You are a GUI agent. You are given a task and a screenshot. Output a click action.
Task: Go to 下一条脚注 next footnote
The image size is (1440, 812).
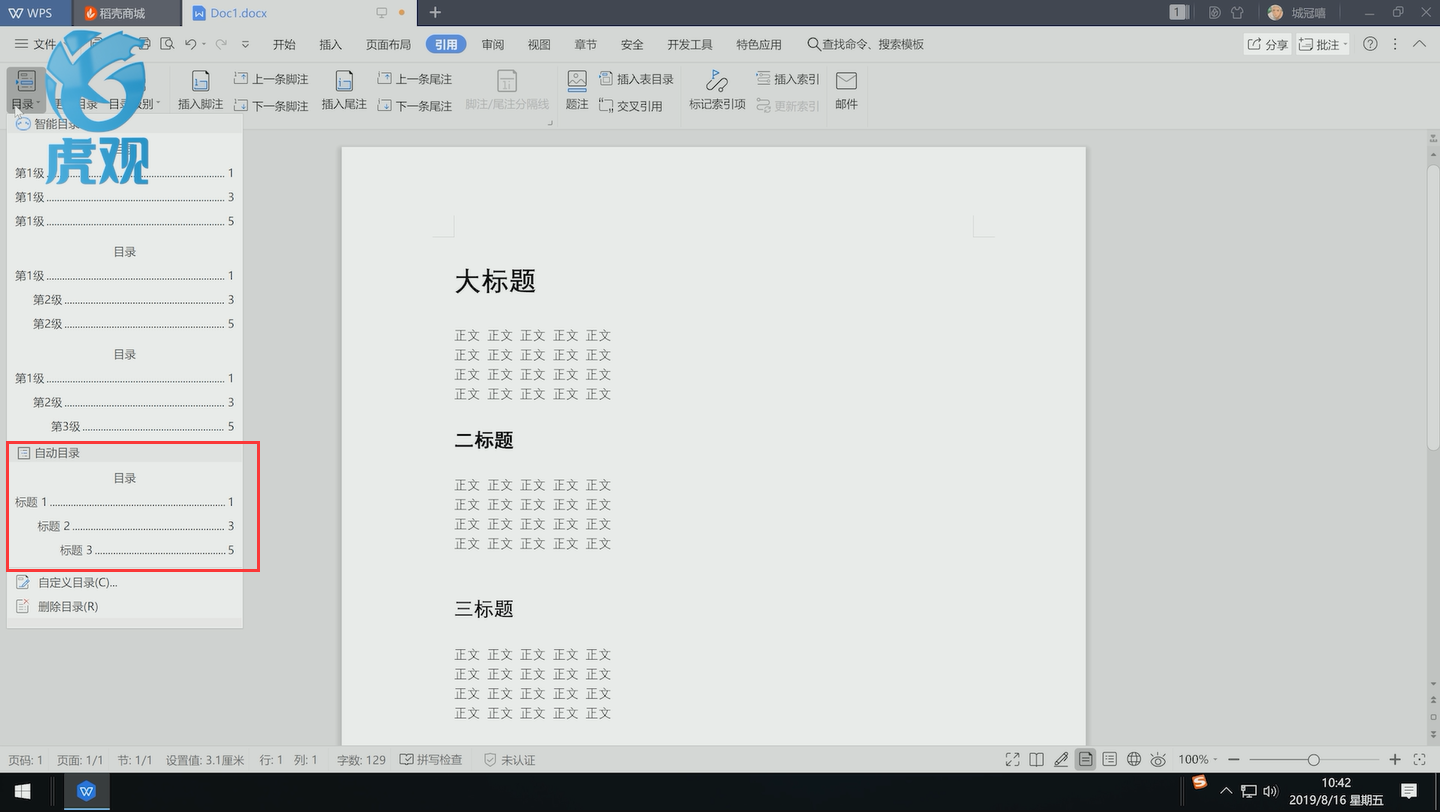pos(271,105)
